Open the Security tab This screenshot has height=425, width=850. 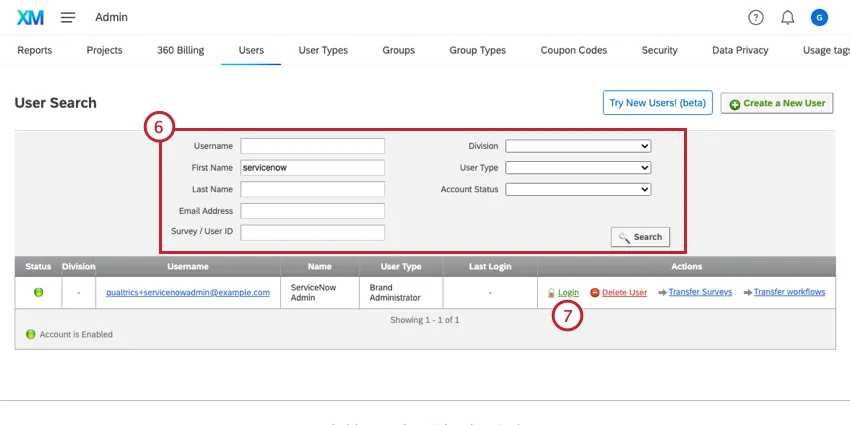point(659,50)
